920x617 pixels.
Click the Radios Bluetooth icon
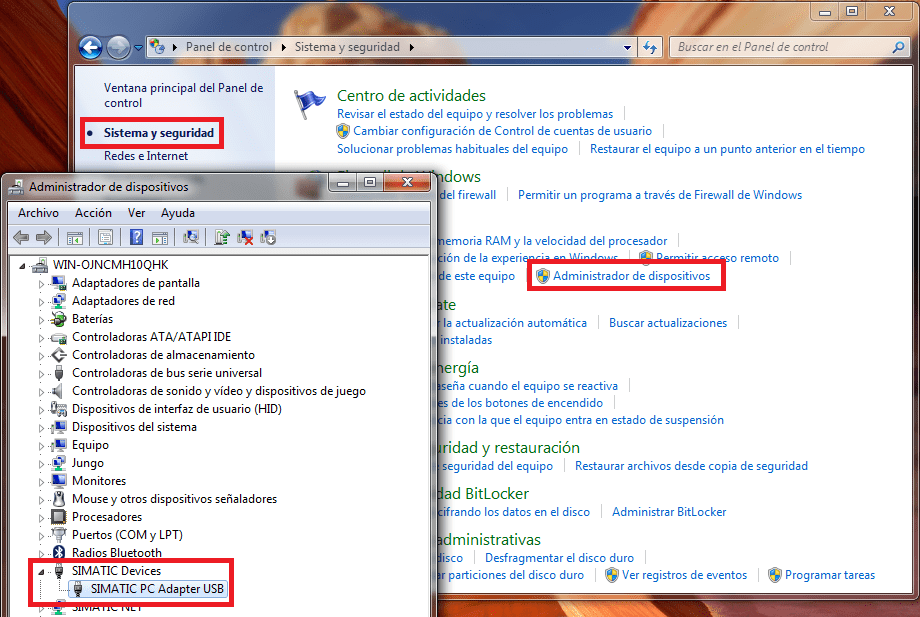point(59,552)
